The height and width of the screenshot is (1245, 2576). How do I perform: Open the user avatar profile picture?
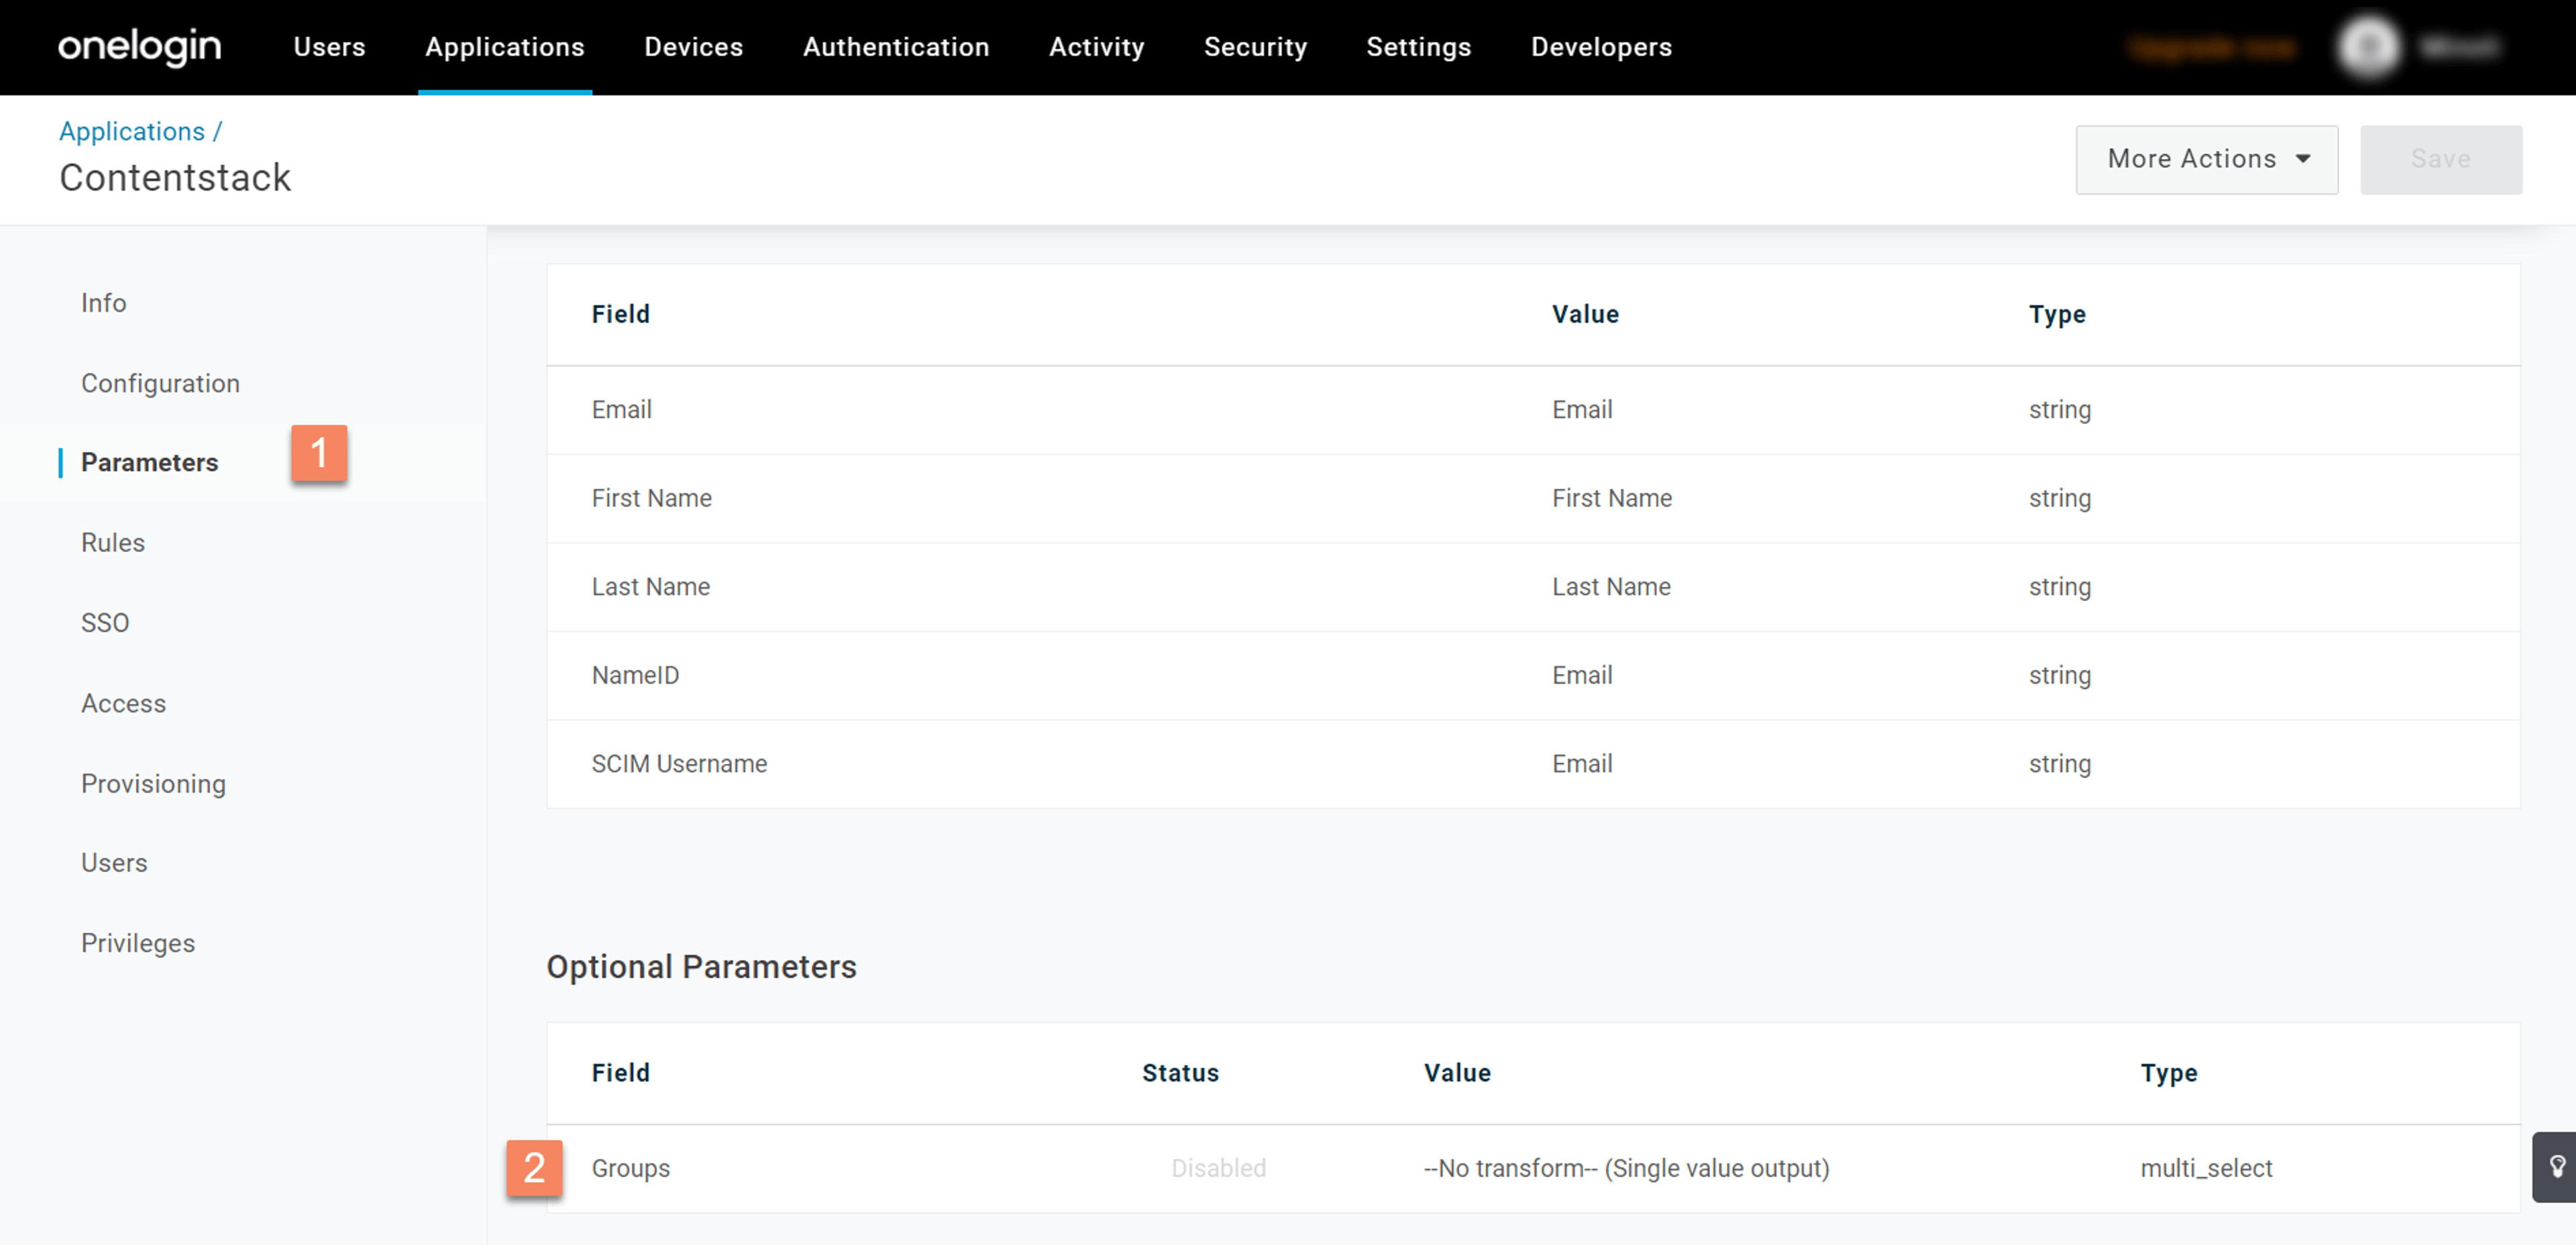2368,46
